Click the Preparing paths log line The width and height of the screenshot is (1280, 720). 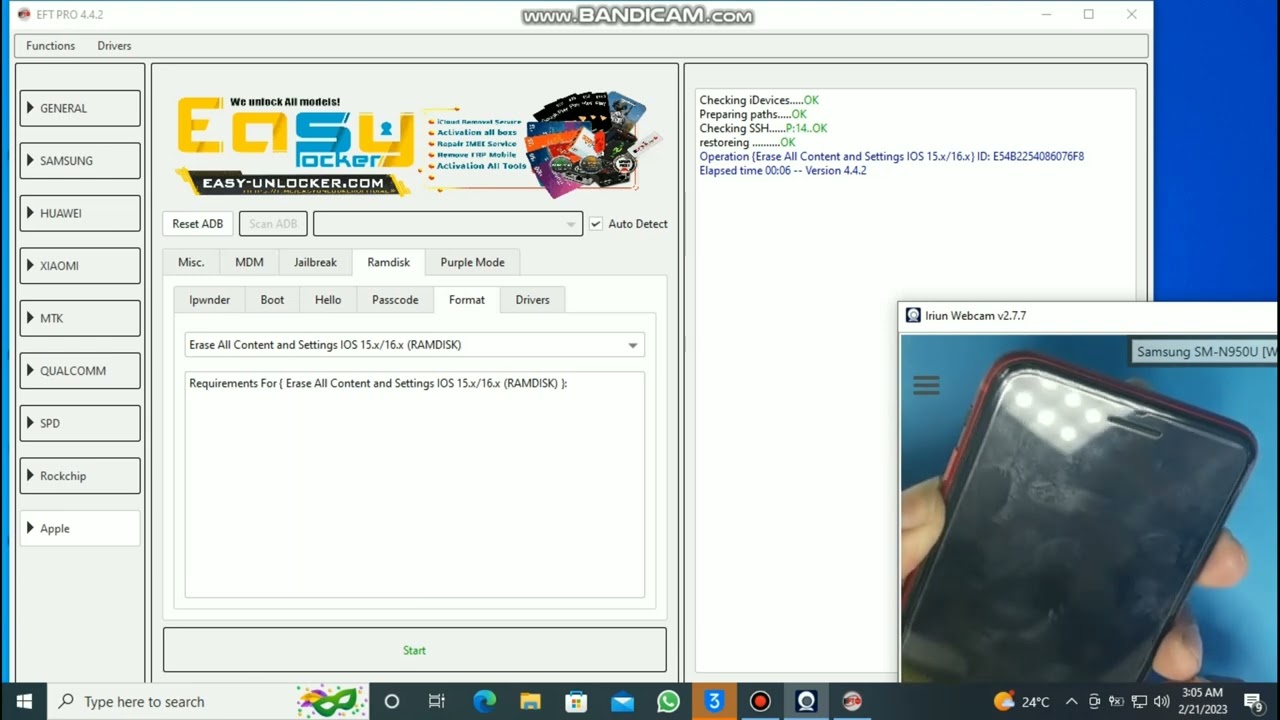click(x=753, y=115)
